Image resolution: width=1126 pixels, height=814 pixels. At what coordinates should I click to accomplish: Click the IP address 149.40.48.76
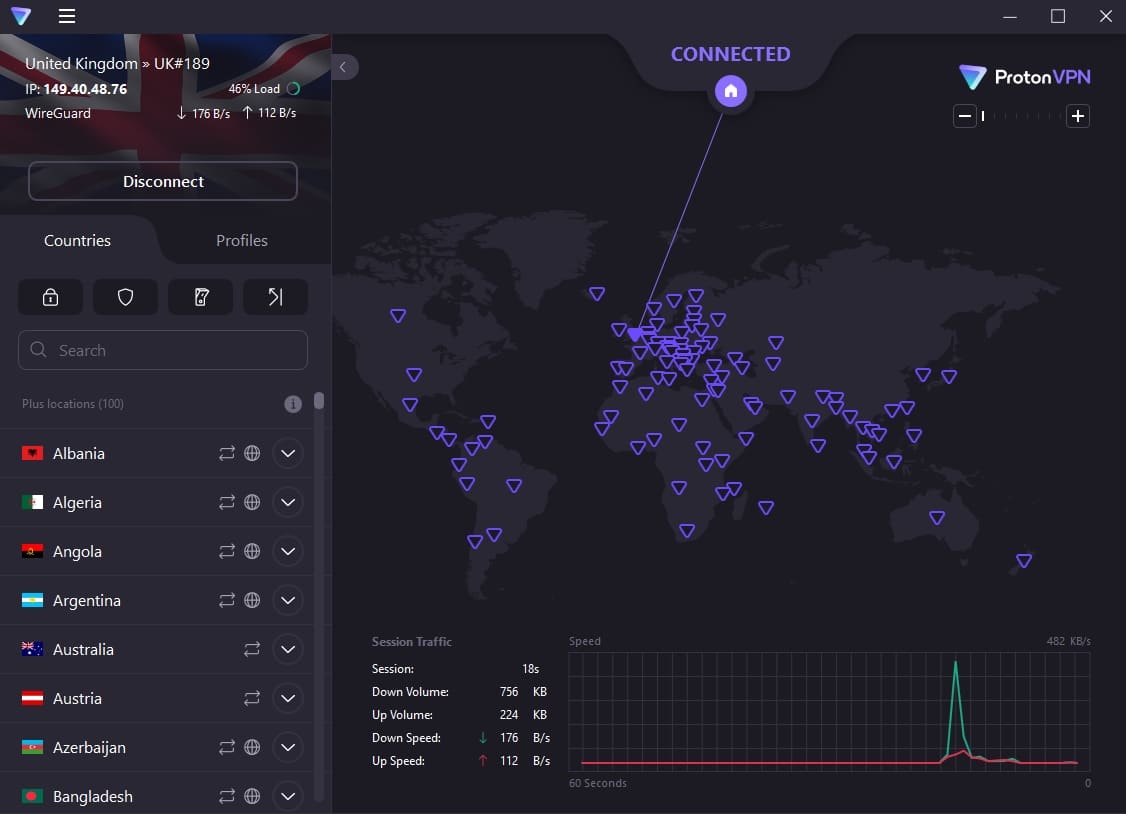point(85,89)
